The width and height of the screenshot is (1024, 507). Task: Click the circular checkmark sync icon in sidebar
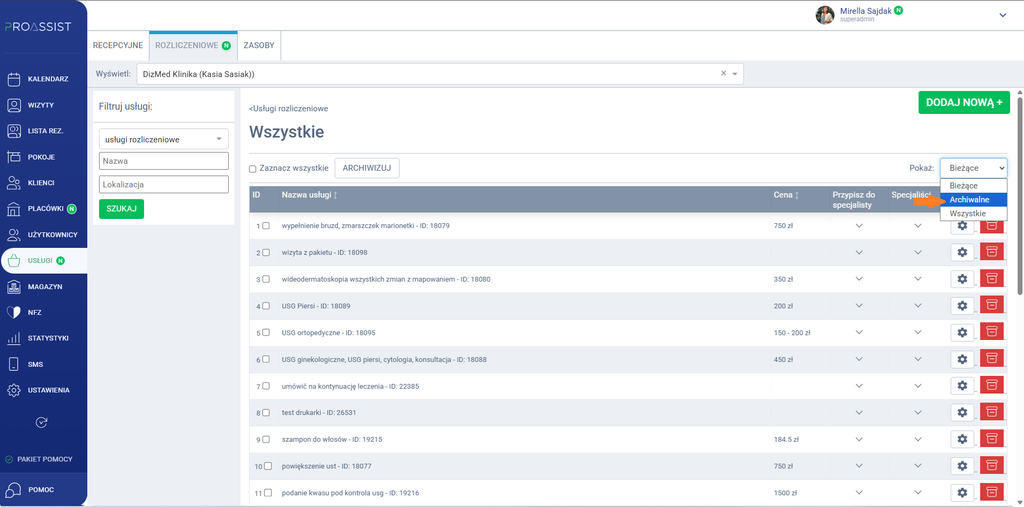[40, 422]
